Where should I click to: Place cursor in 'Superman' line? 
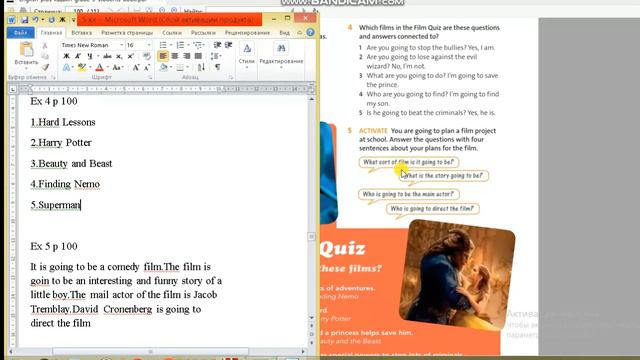(x=56, y=205)
